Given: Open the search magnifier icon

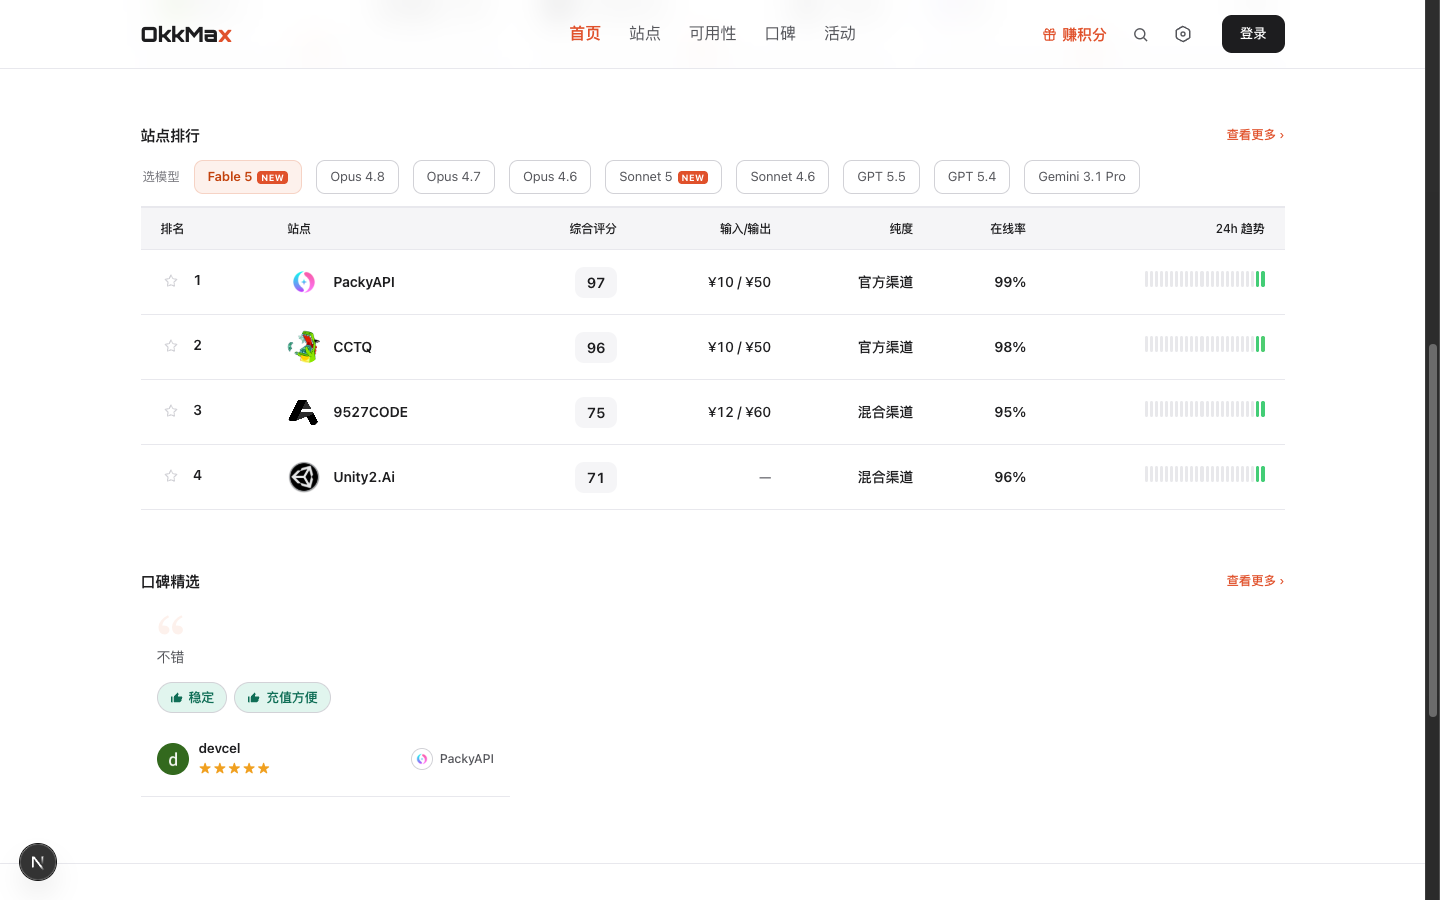Looking at the screenshot, I should (1140, 35).
